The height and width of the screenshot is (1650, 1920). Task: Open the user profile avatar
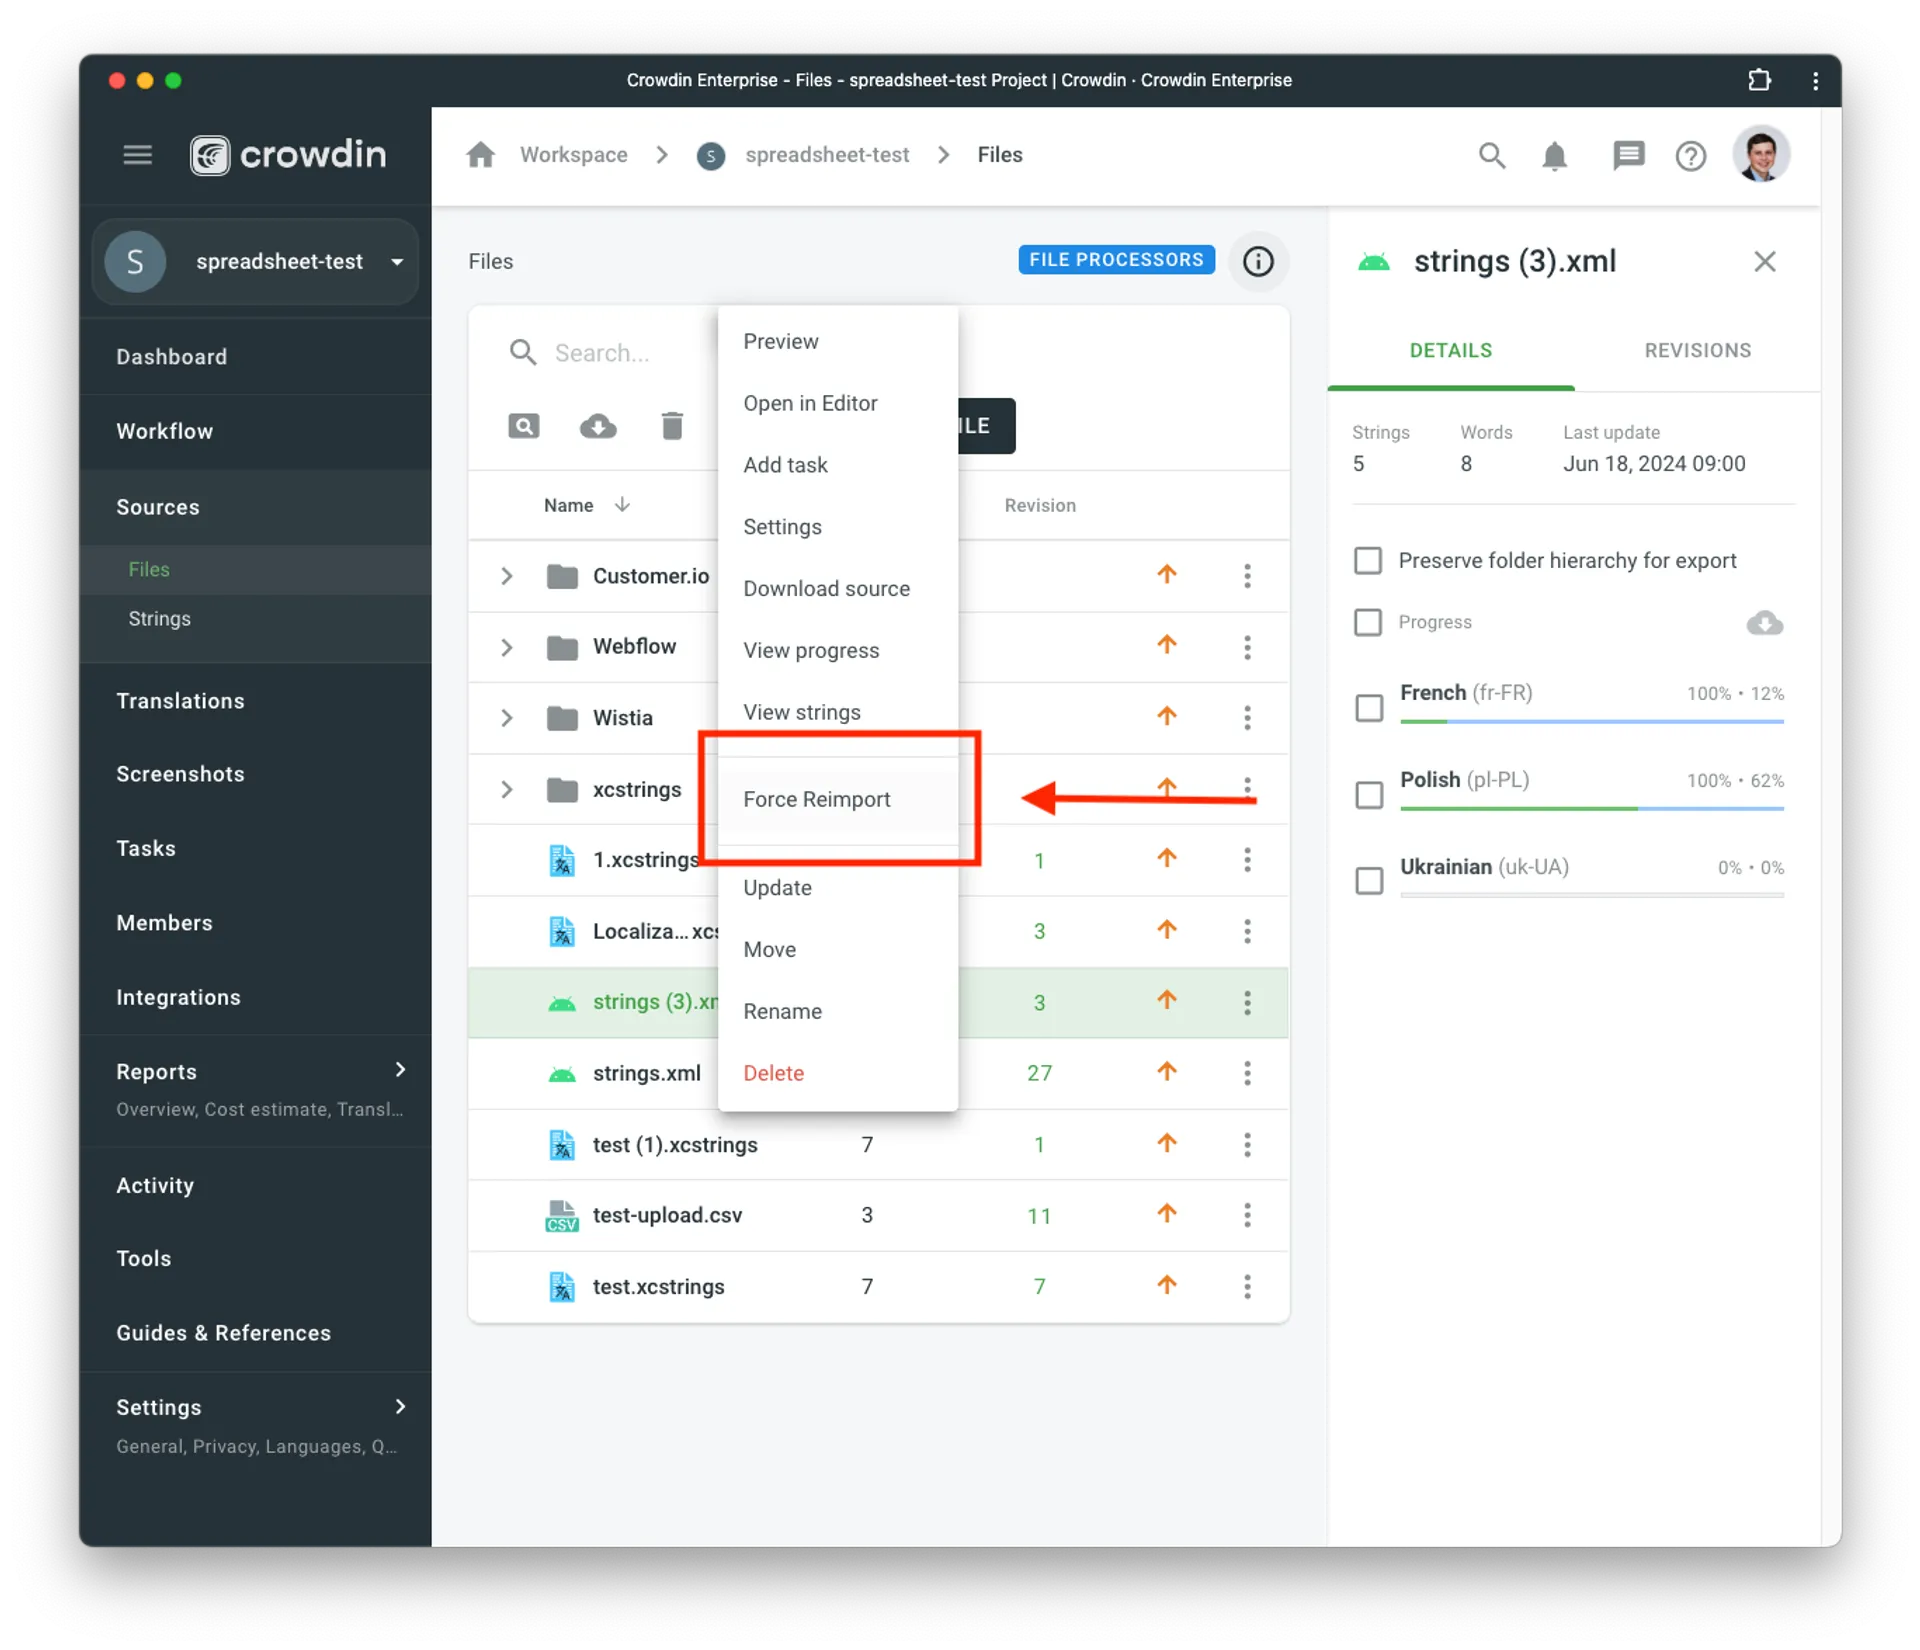(1760, 154)
